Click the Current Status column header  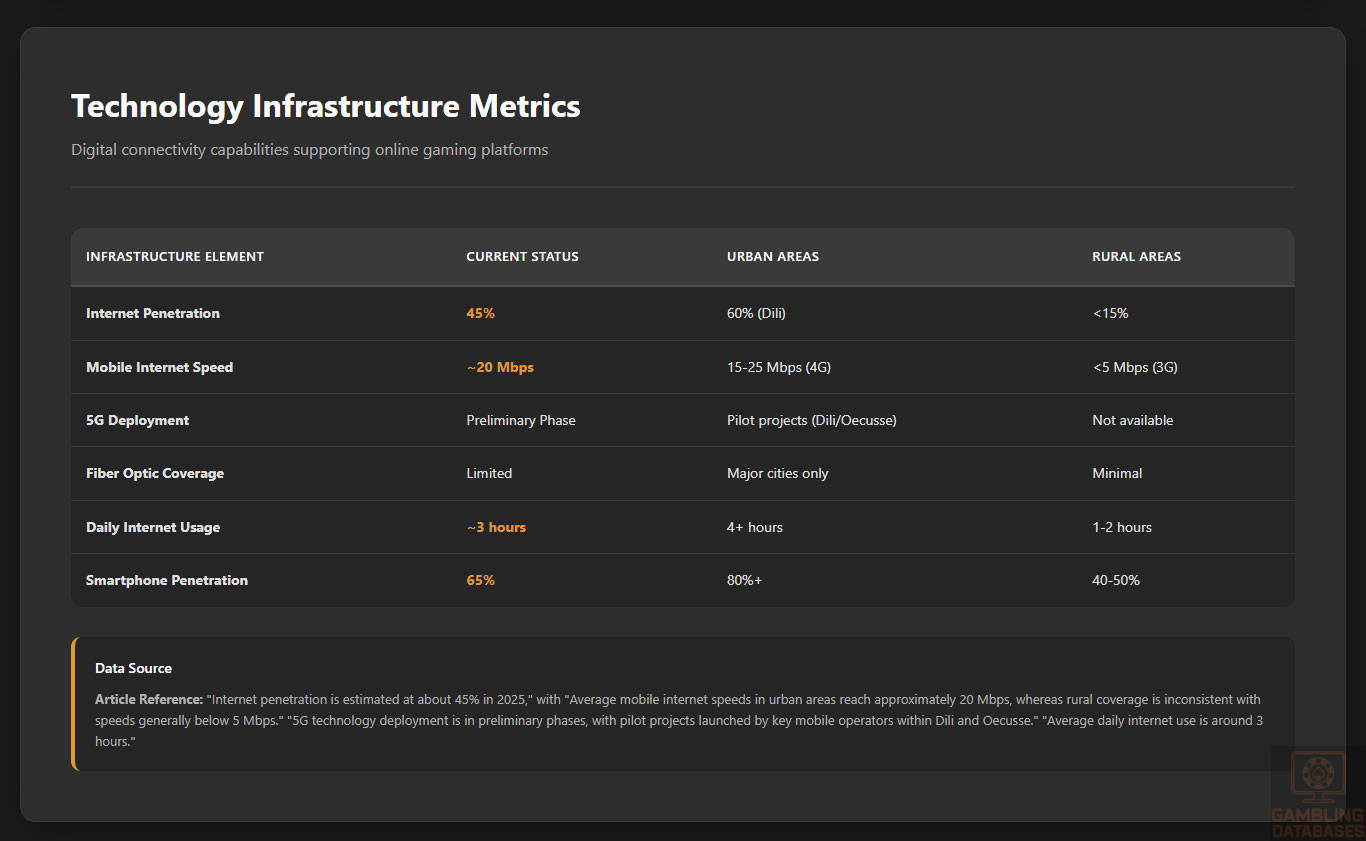point(522,257)
